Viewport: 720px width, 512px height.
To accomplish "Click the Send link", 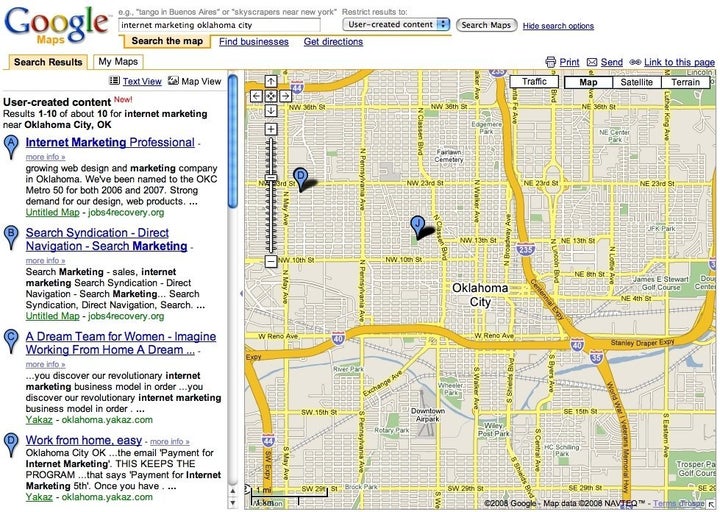I will pyautogui.click(x=612, y=62).
